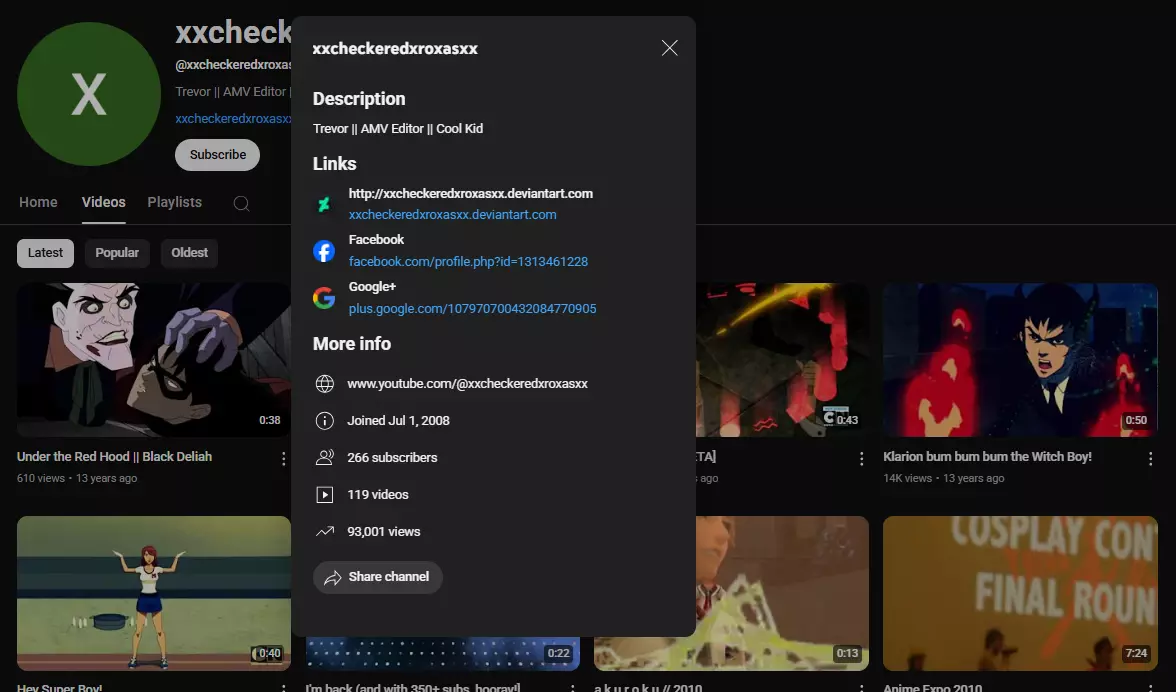Open the plus.google.com profile link
This screenshot has width=1176, height=692.
pos(472,309)
